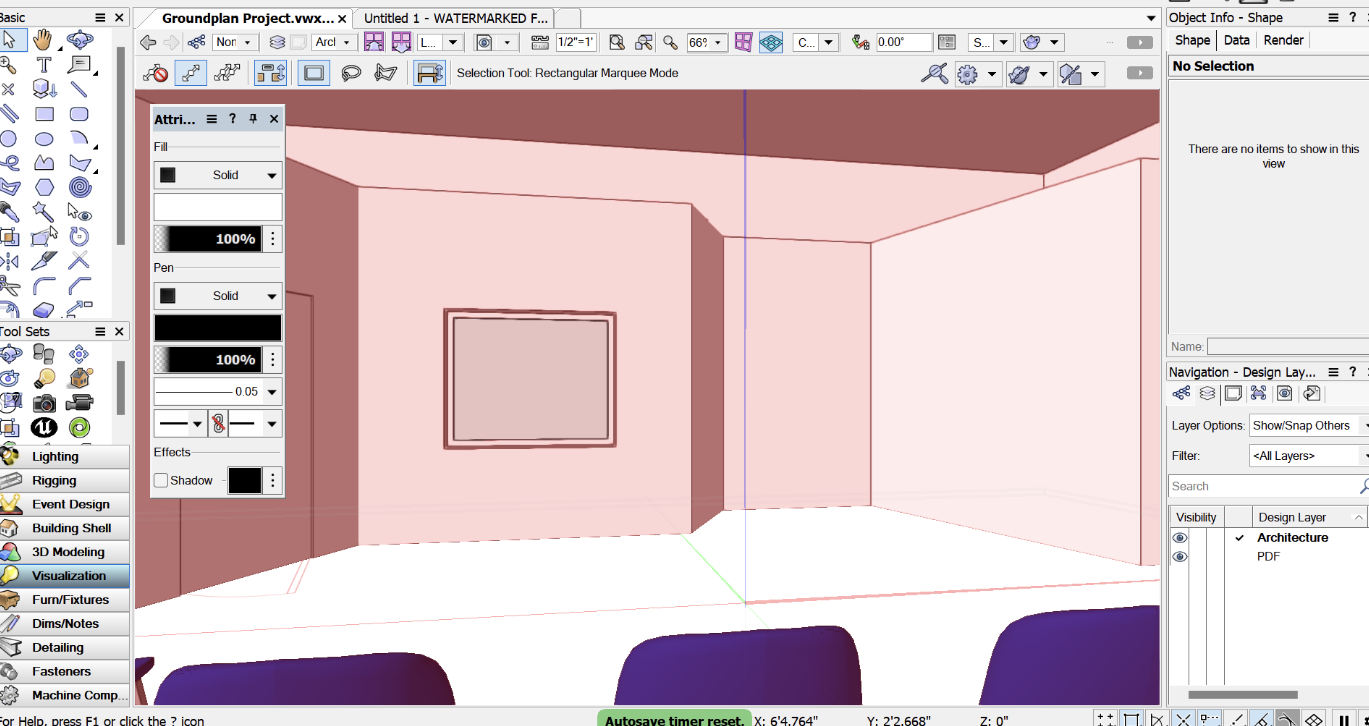
Task: Pin the Attributes palette
Action: pyautogui.click(x=253, y=118)
